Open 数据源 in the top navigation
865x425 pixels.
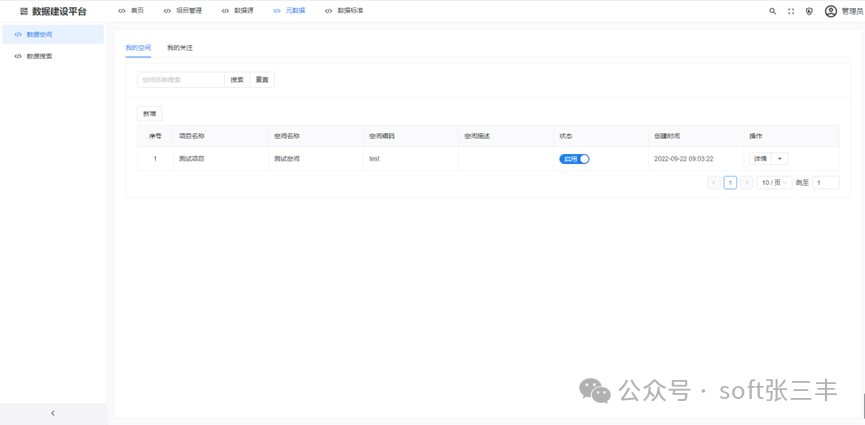[x=238, y=11]
